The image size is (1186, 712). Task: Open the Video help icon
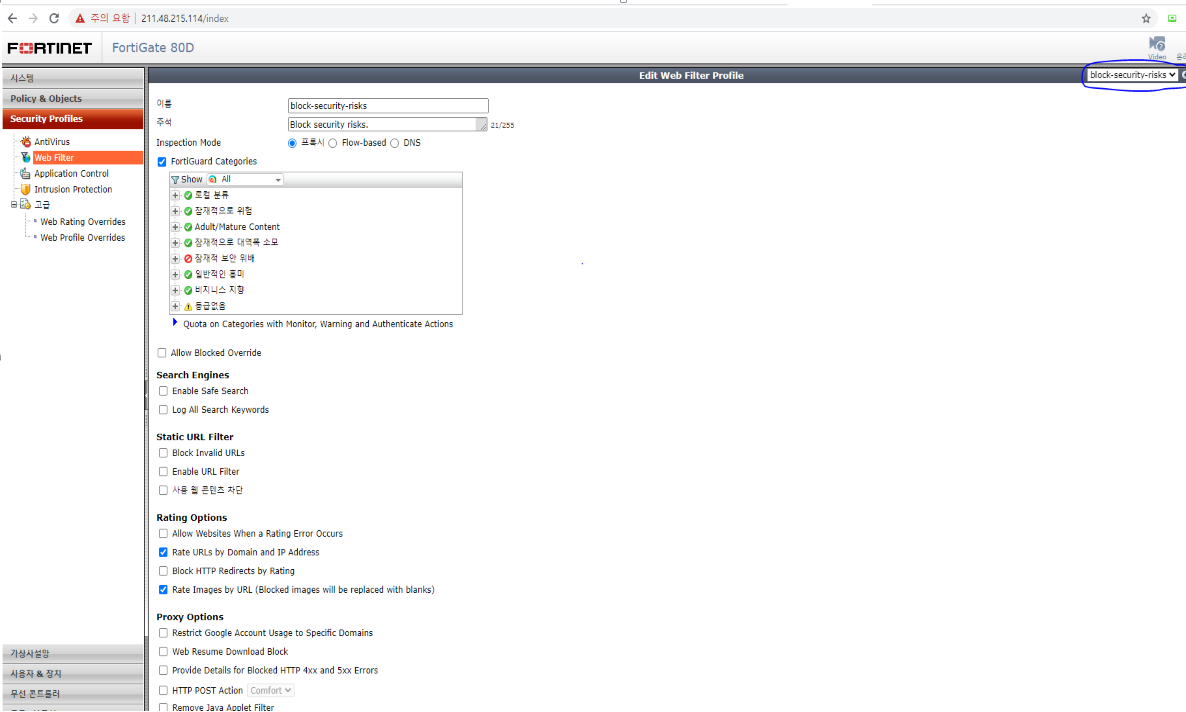point(1157,44)
